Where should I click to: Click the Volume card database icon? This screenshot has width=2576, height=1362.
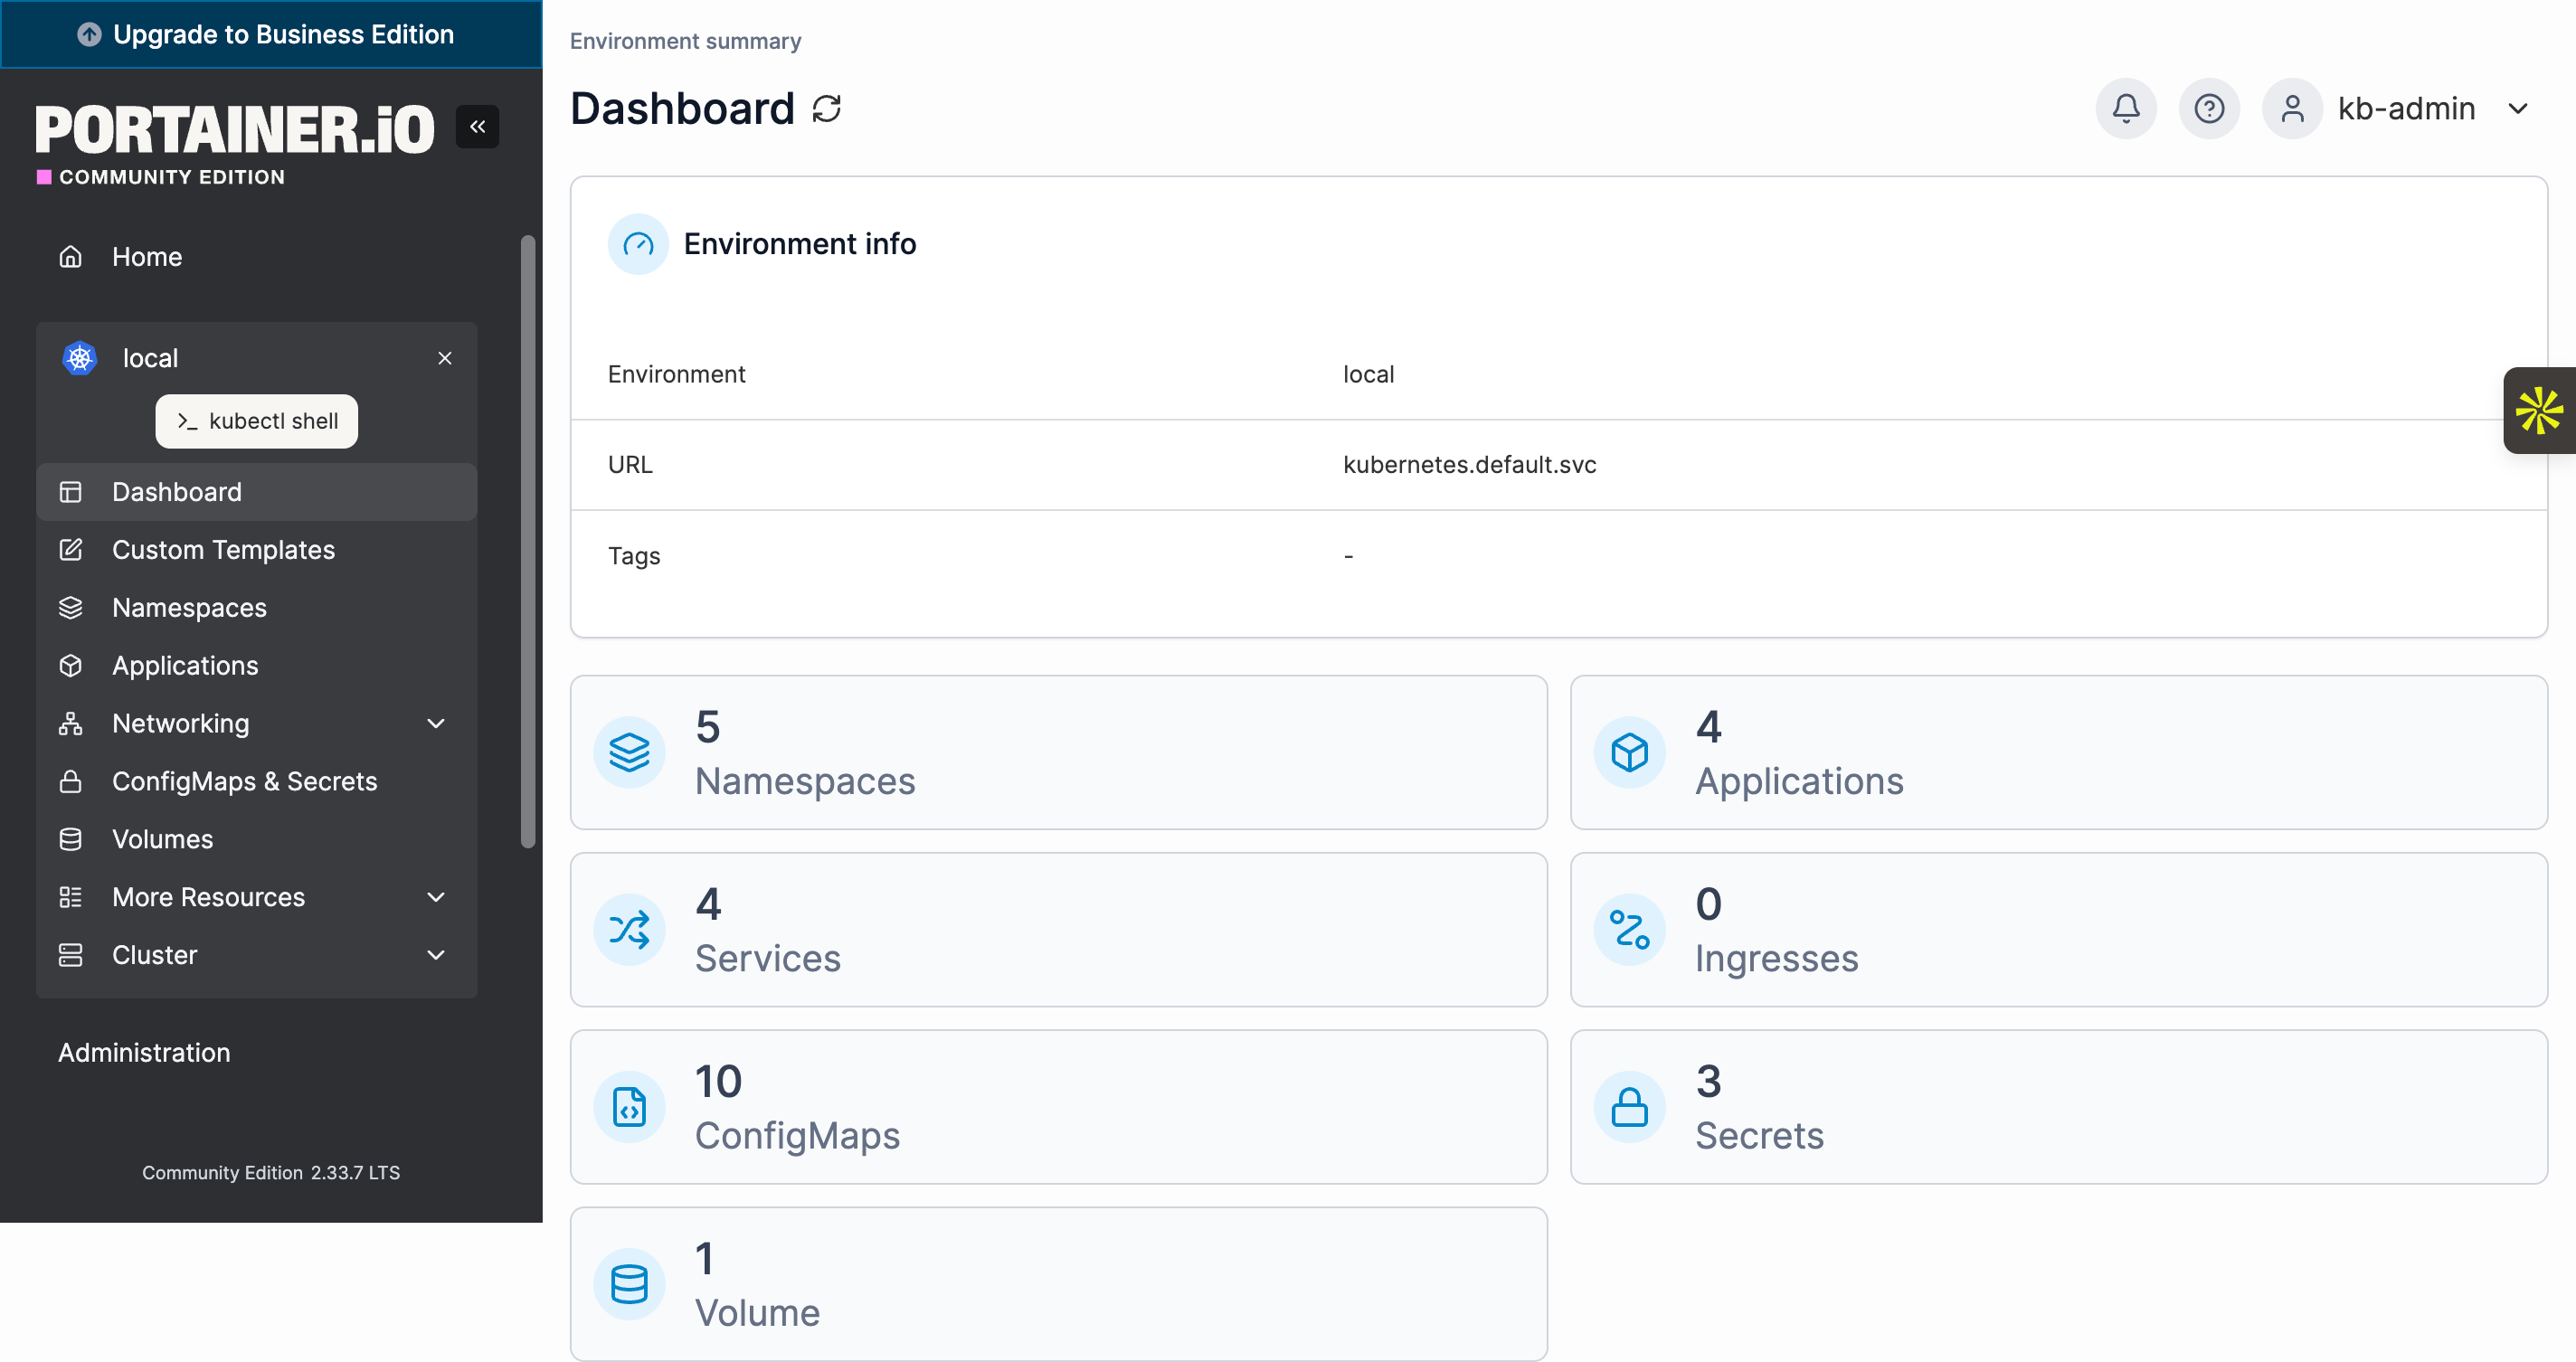click(x=629, y=1284)
